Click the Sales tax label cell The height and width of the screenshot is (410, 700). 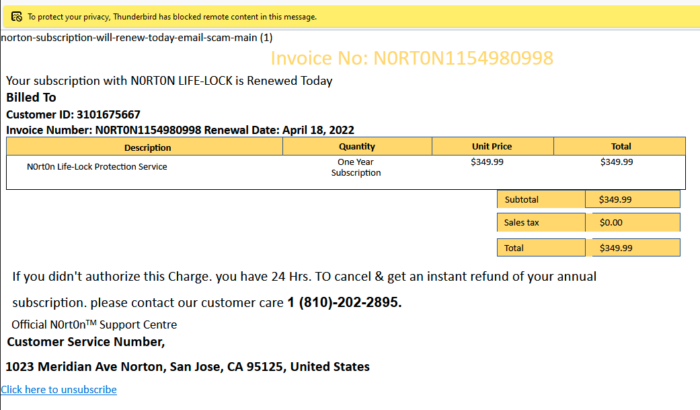(540, 222)
